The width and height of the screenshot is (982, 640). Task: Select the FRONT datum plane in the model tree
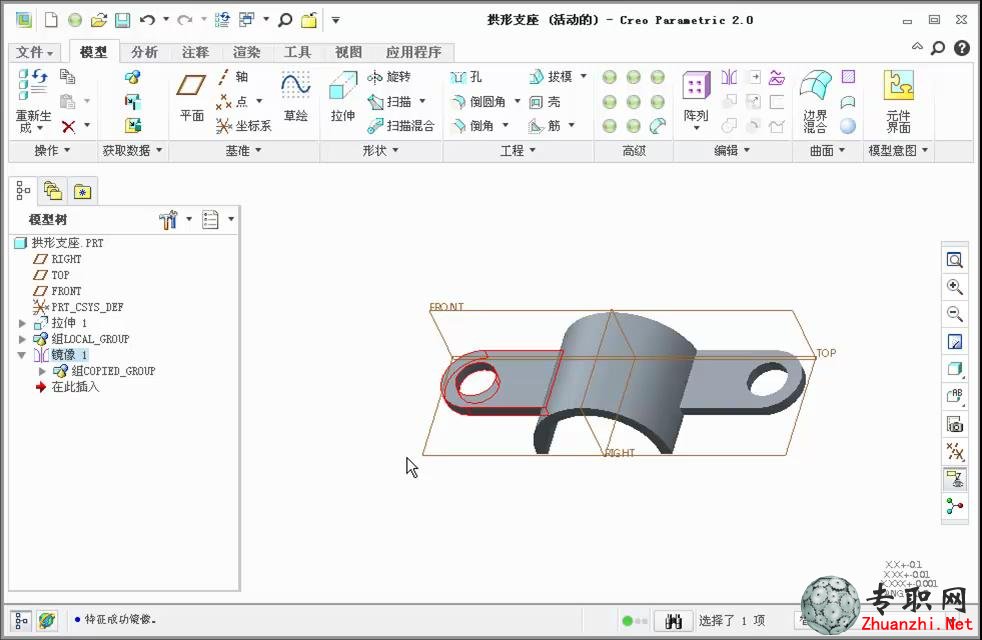coord(58,291)
